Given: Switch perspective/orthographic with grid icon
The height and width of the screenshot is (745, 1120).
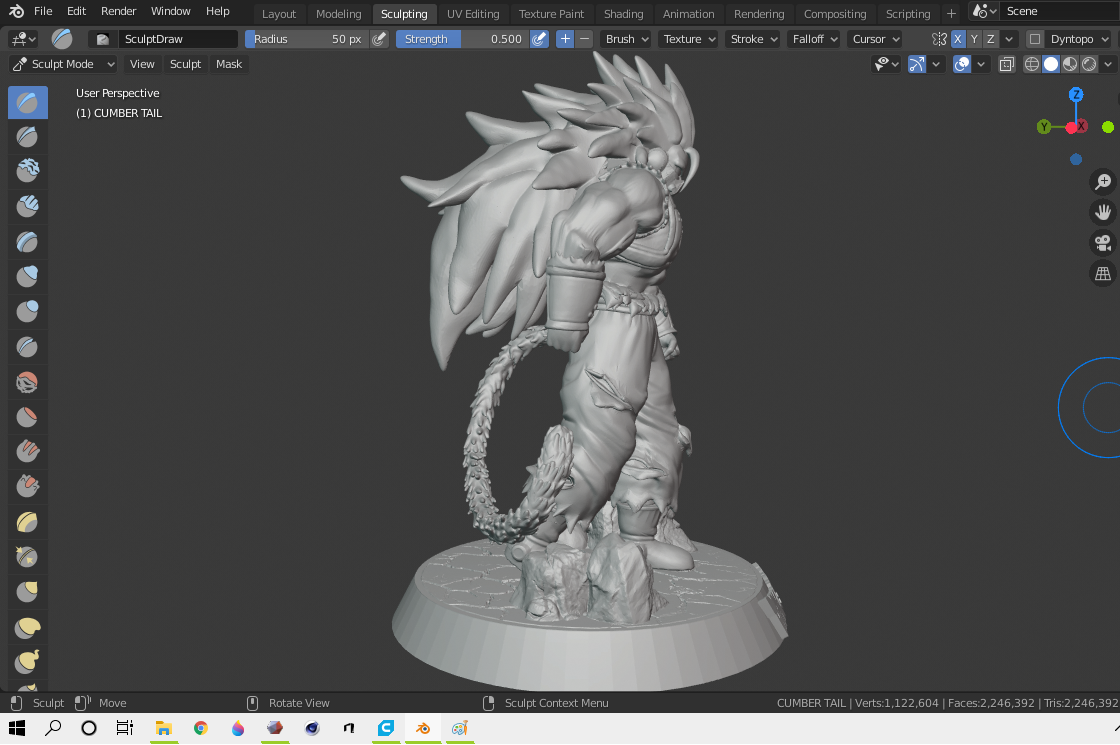Looking at the screenshot, I should (x=1103, y=273).
